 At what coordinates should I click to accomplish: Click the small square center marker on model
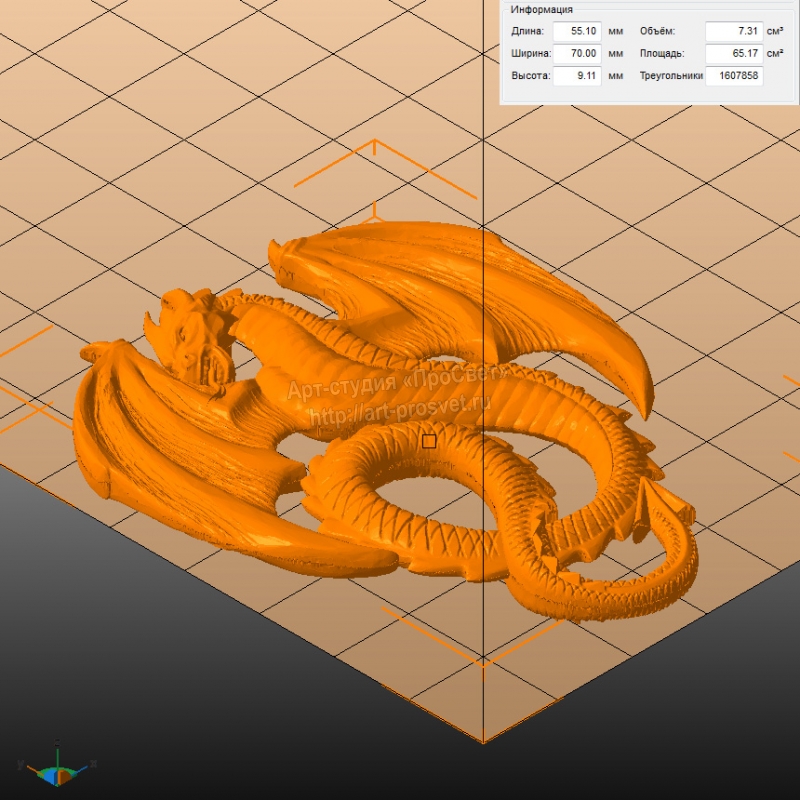(429, 441)
